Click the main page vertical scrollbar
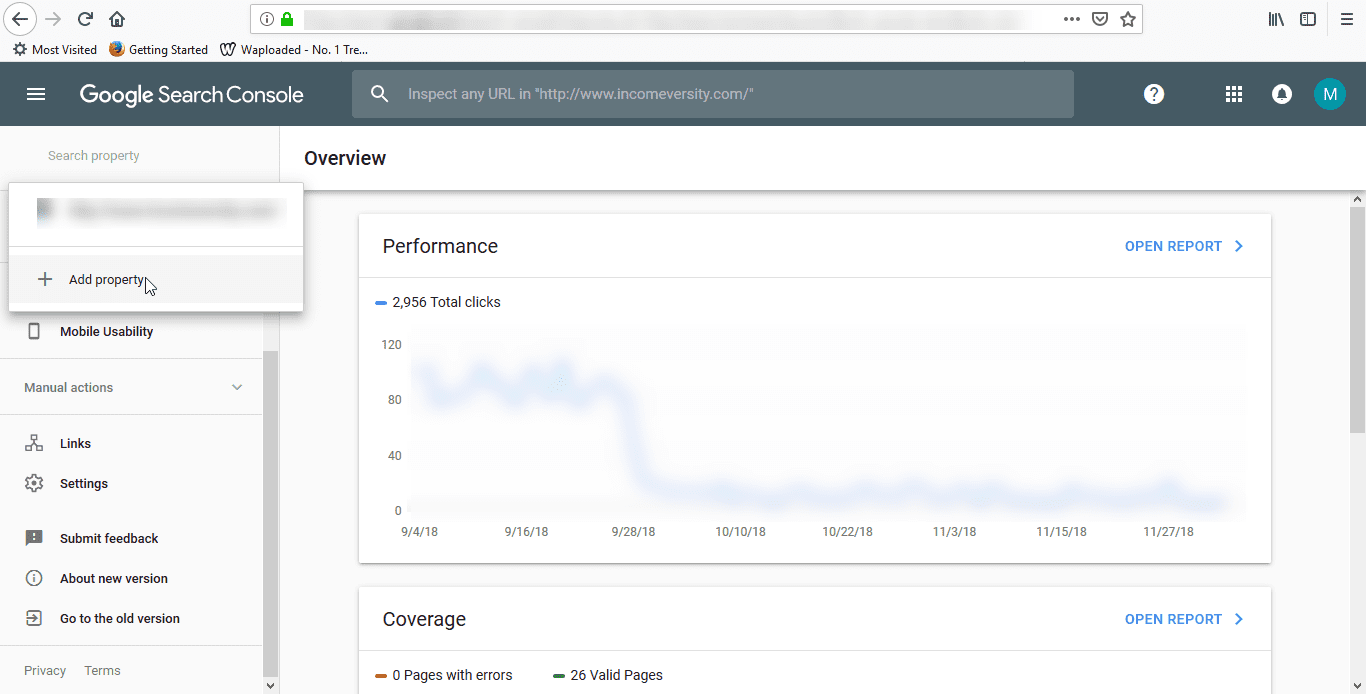 tap(1357, 320)
